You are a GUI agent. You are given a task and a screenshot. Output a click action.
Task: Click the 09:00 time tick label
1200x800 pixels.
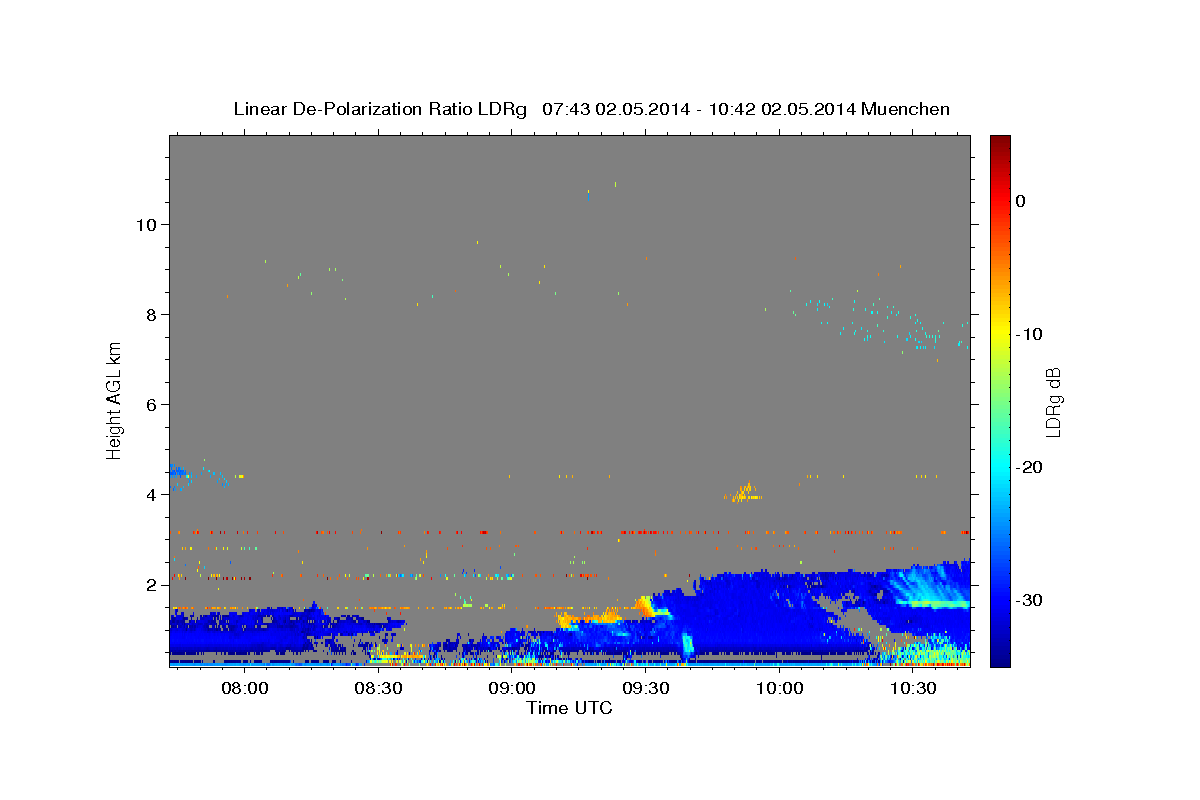[512, 688]
